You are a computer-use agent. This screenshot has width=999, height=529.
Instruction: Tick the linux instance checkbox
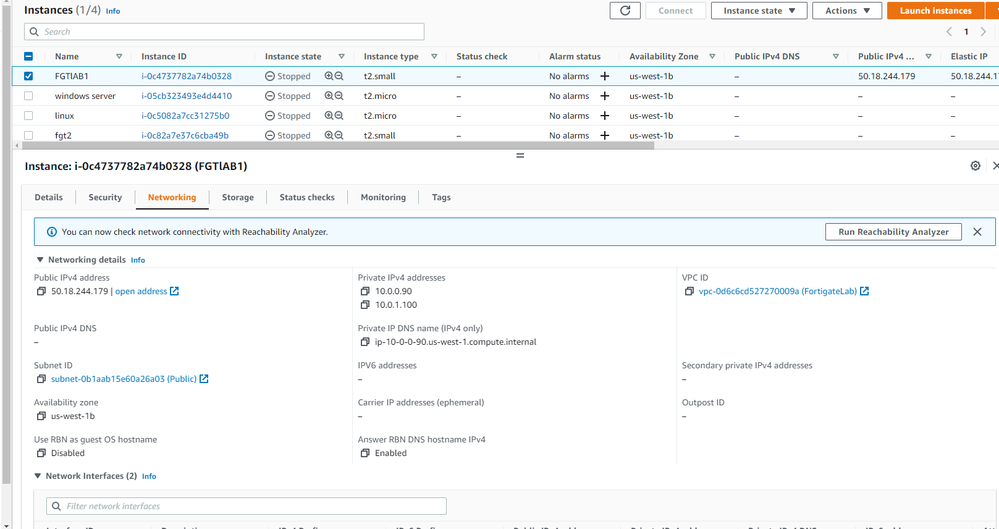pyautogui.click(x=28, y=116)
